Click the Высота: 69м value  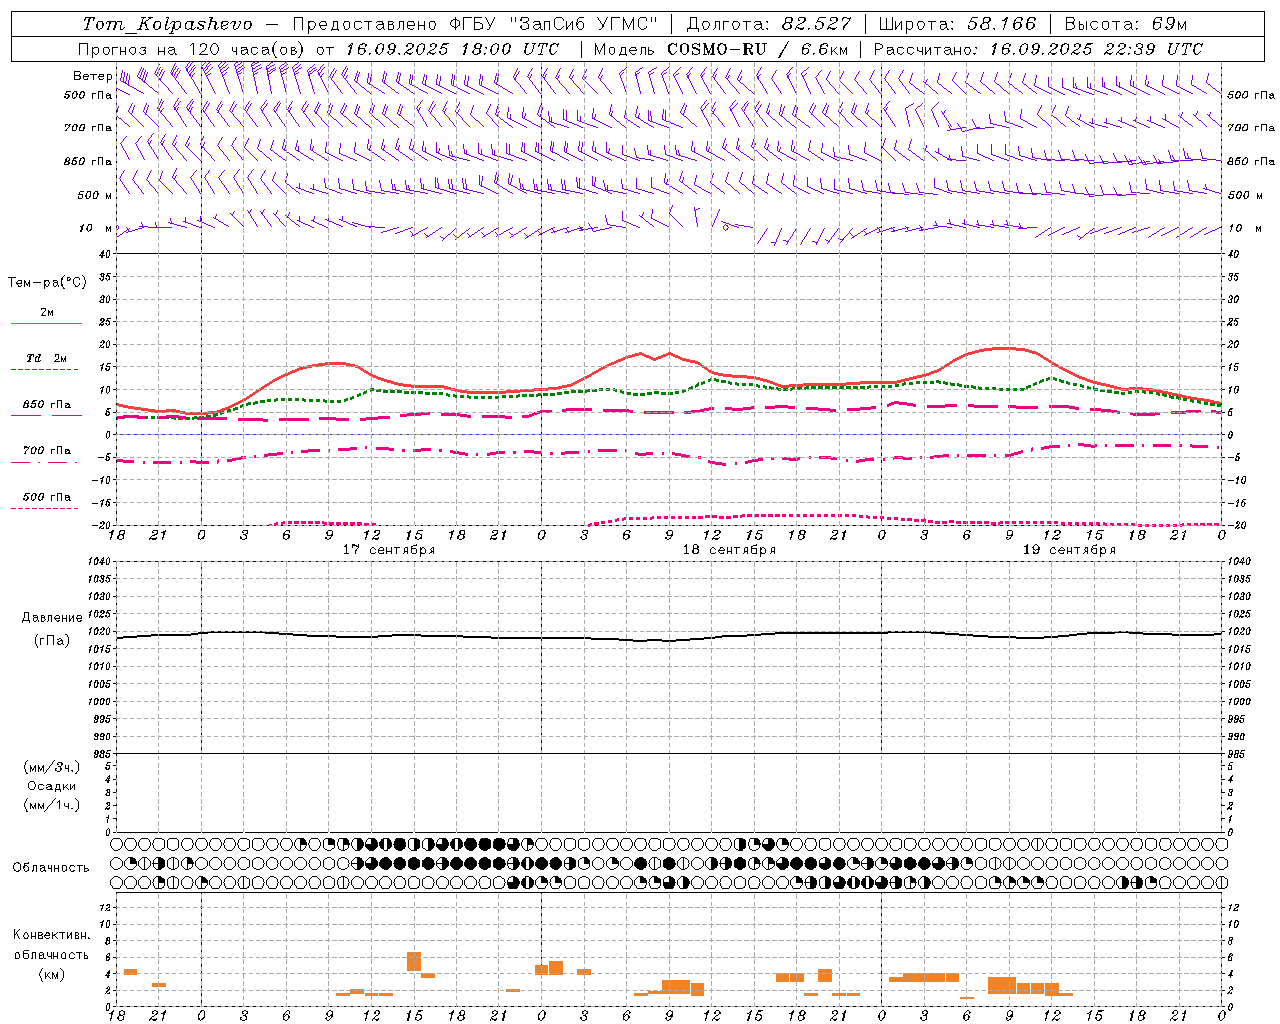point(1126,24)
